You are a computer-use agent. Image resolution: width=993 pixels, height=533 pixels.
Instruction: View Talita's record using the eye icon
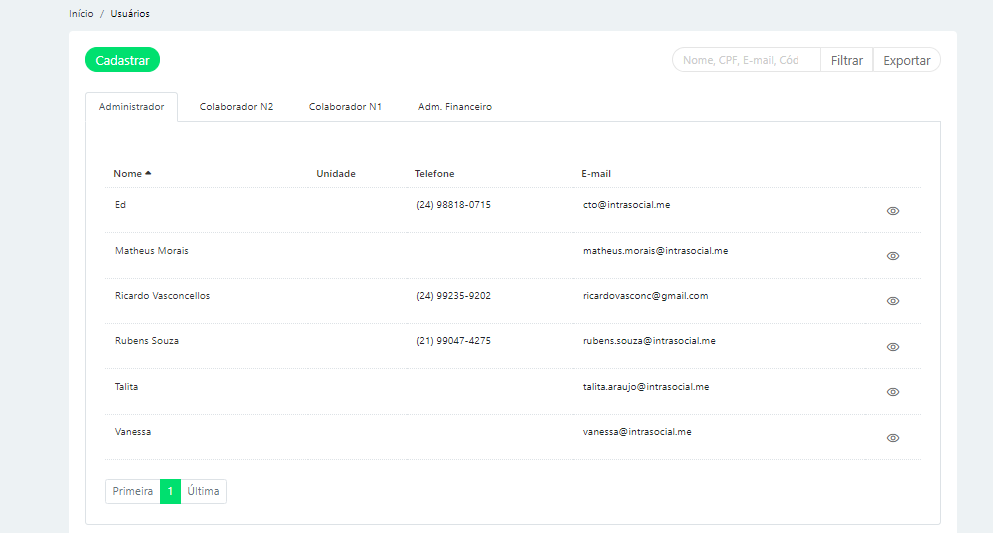click(x=893, y=392)
